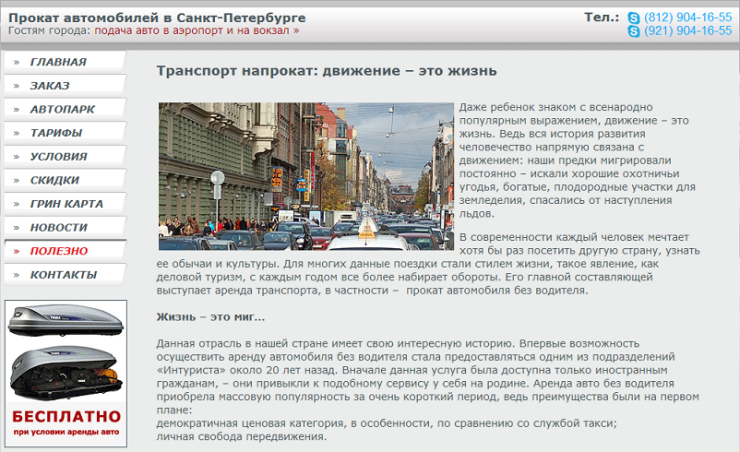This screenshot has height=452, width=740.
Task: Select the highlighted ПОЛЕЗНО menu item
Action: tap(65, 251)
